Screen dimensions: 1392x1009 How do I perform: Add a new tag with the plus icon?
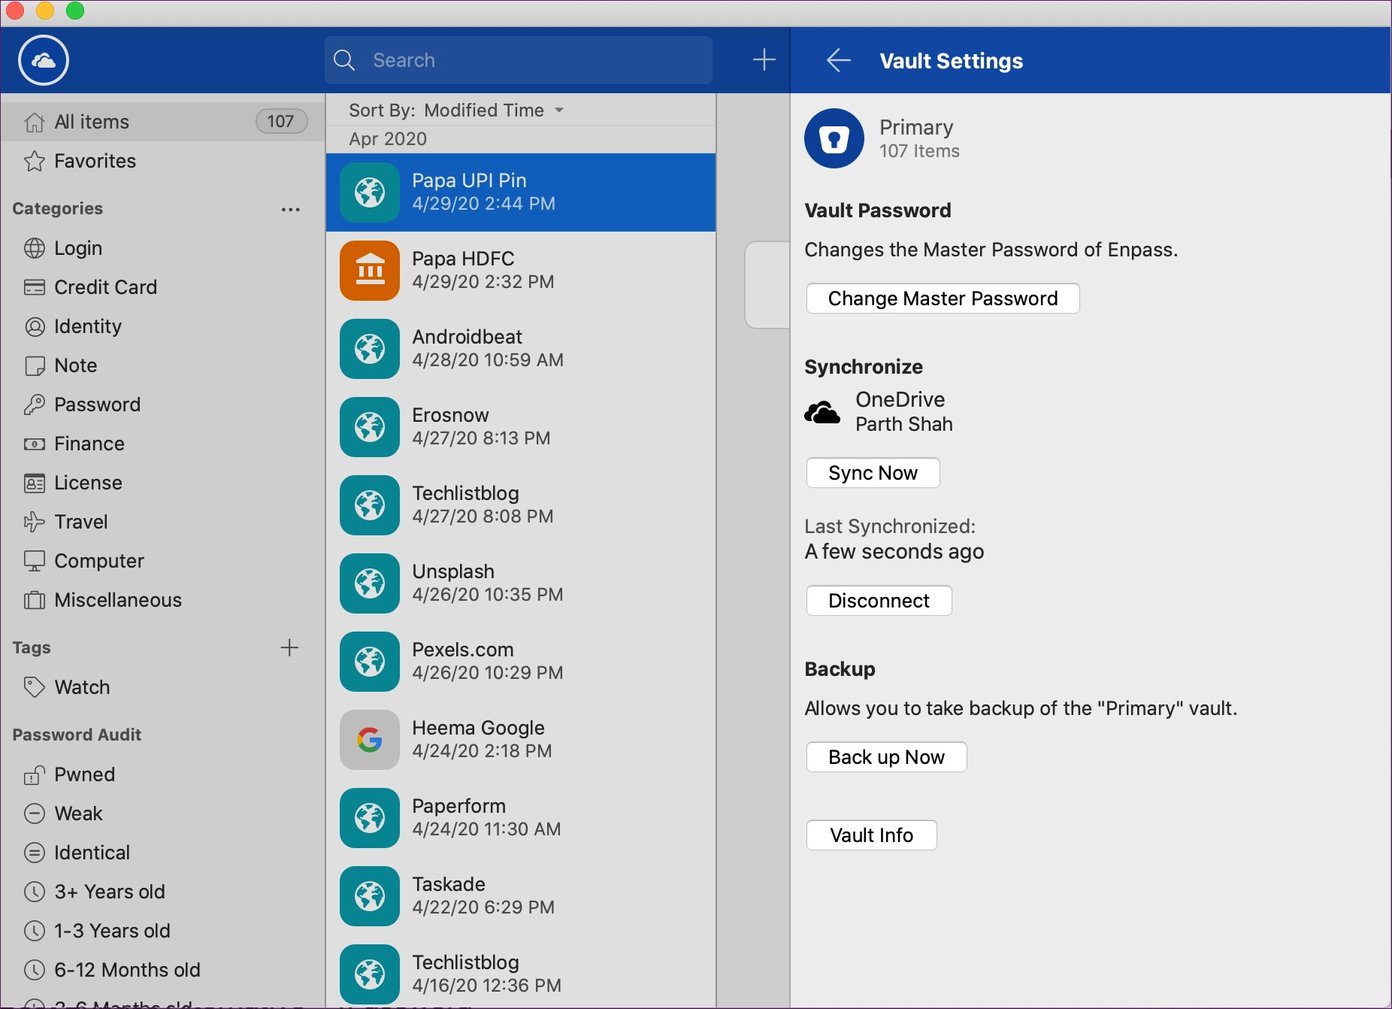[x=290, y=648]
